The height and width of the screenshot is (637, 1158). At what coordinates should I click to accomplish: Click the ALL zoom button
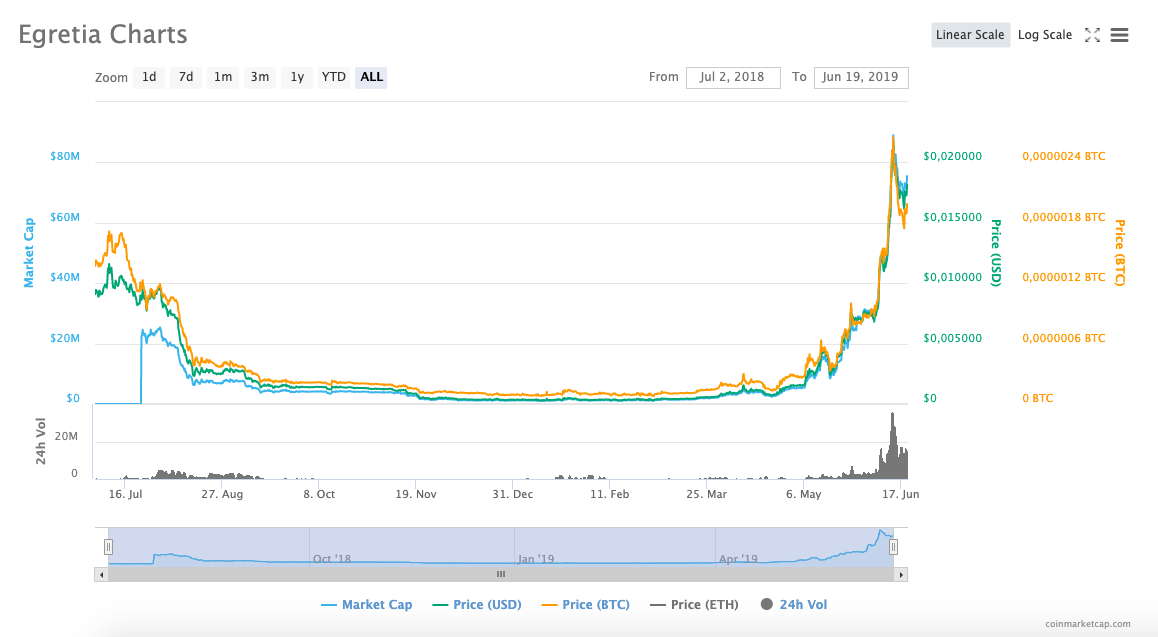(x=370, y=77)
